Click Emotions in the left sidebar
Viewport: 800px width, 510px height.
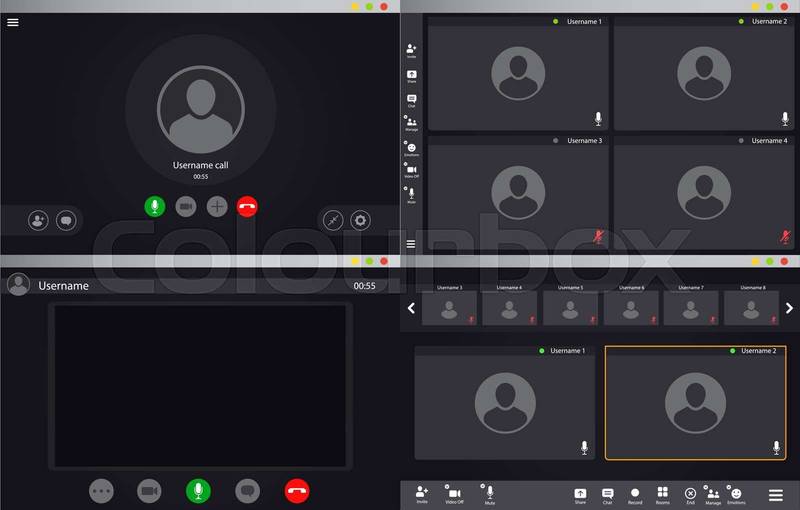click(411, 148)
